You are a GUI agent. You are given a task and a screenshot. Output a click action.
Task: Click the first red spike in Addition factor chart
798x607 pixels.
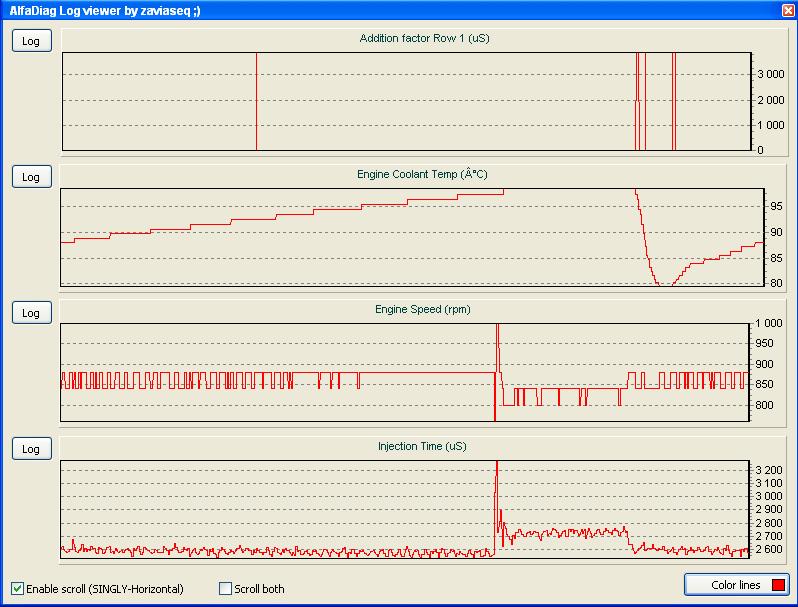point(257,100)
